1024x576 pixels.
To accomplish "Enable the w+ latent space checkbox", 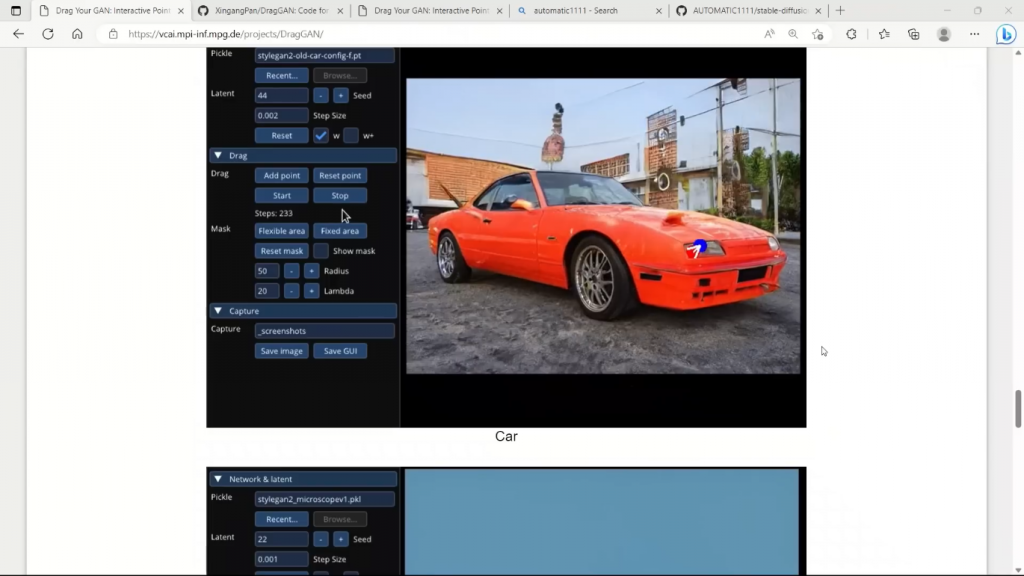I will [x=350, y=135].
